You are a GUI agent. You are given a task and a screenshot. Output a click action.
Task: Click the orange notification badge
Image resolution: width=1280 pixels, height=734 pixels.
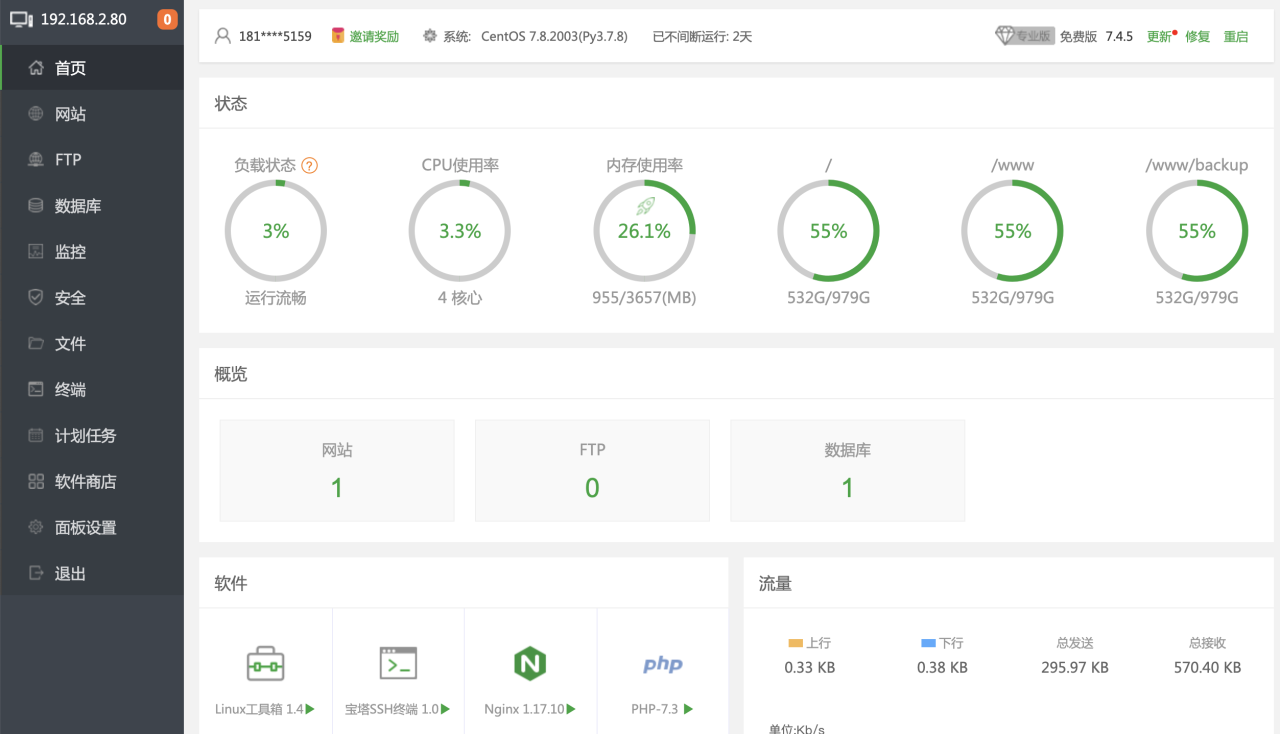click(167, 19)
